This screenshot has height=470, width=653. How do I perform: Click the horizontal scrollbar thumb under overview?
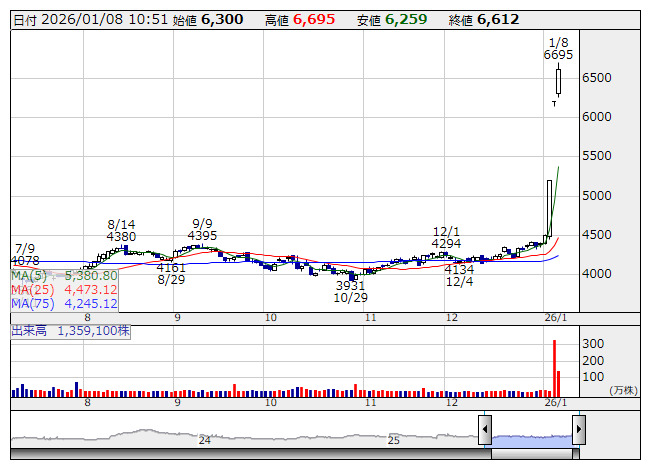[x=532, y=453]
